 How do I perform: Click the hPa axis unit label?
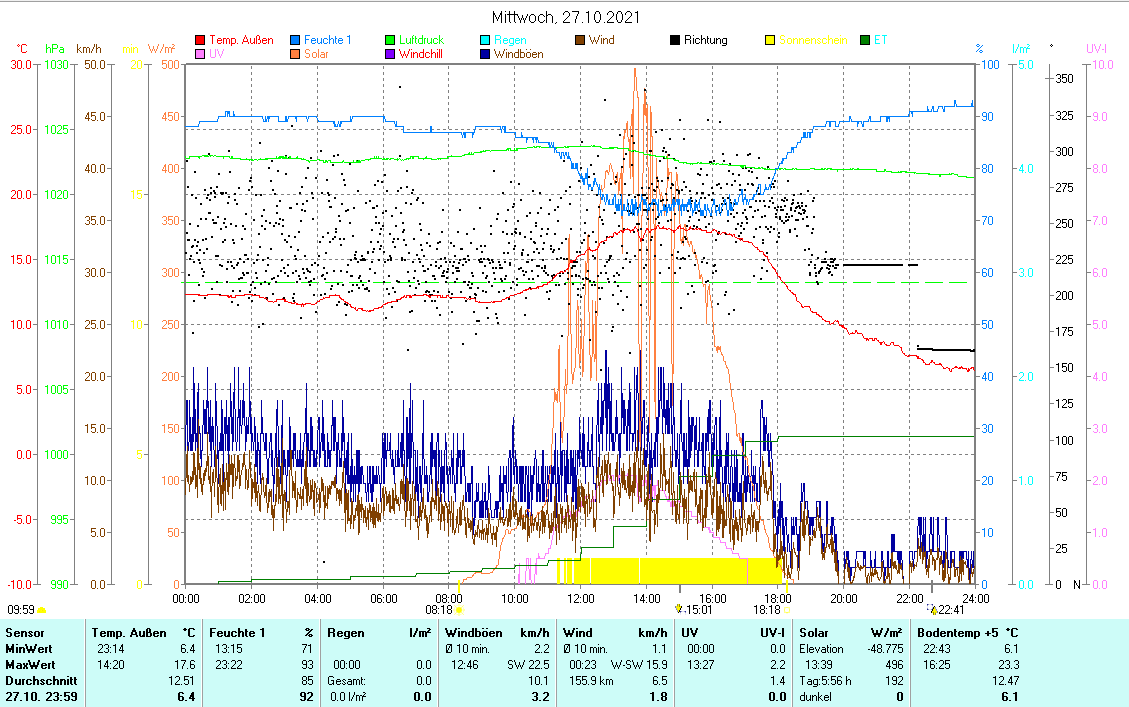click(x=54, y=48)
